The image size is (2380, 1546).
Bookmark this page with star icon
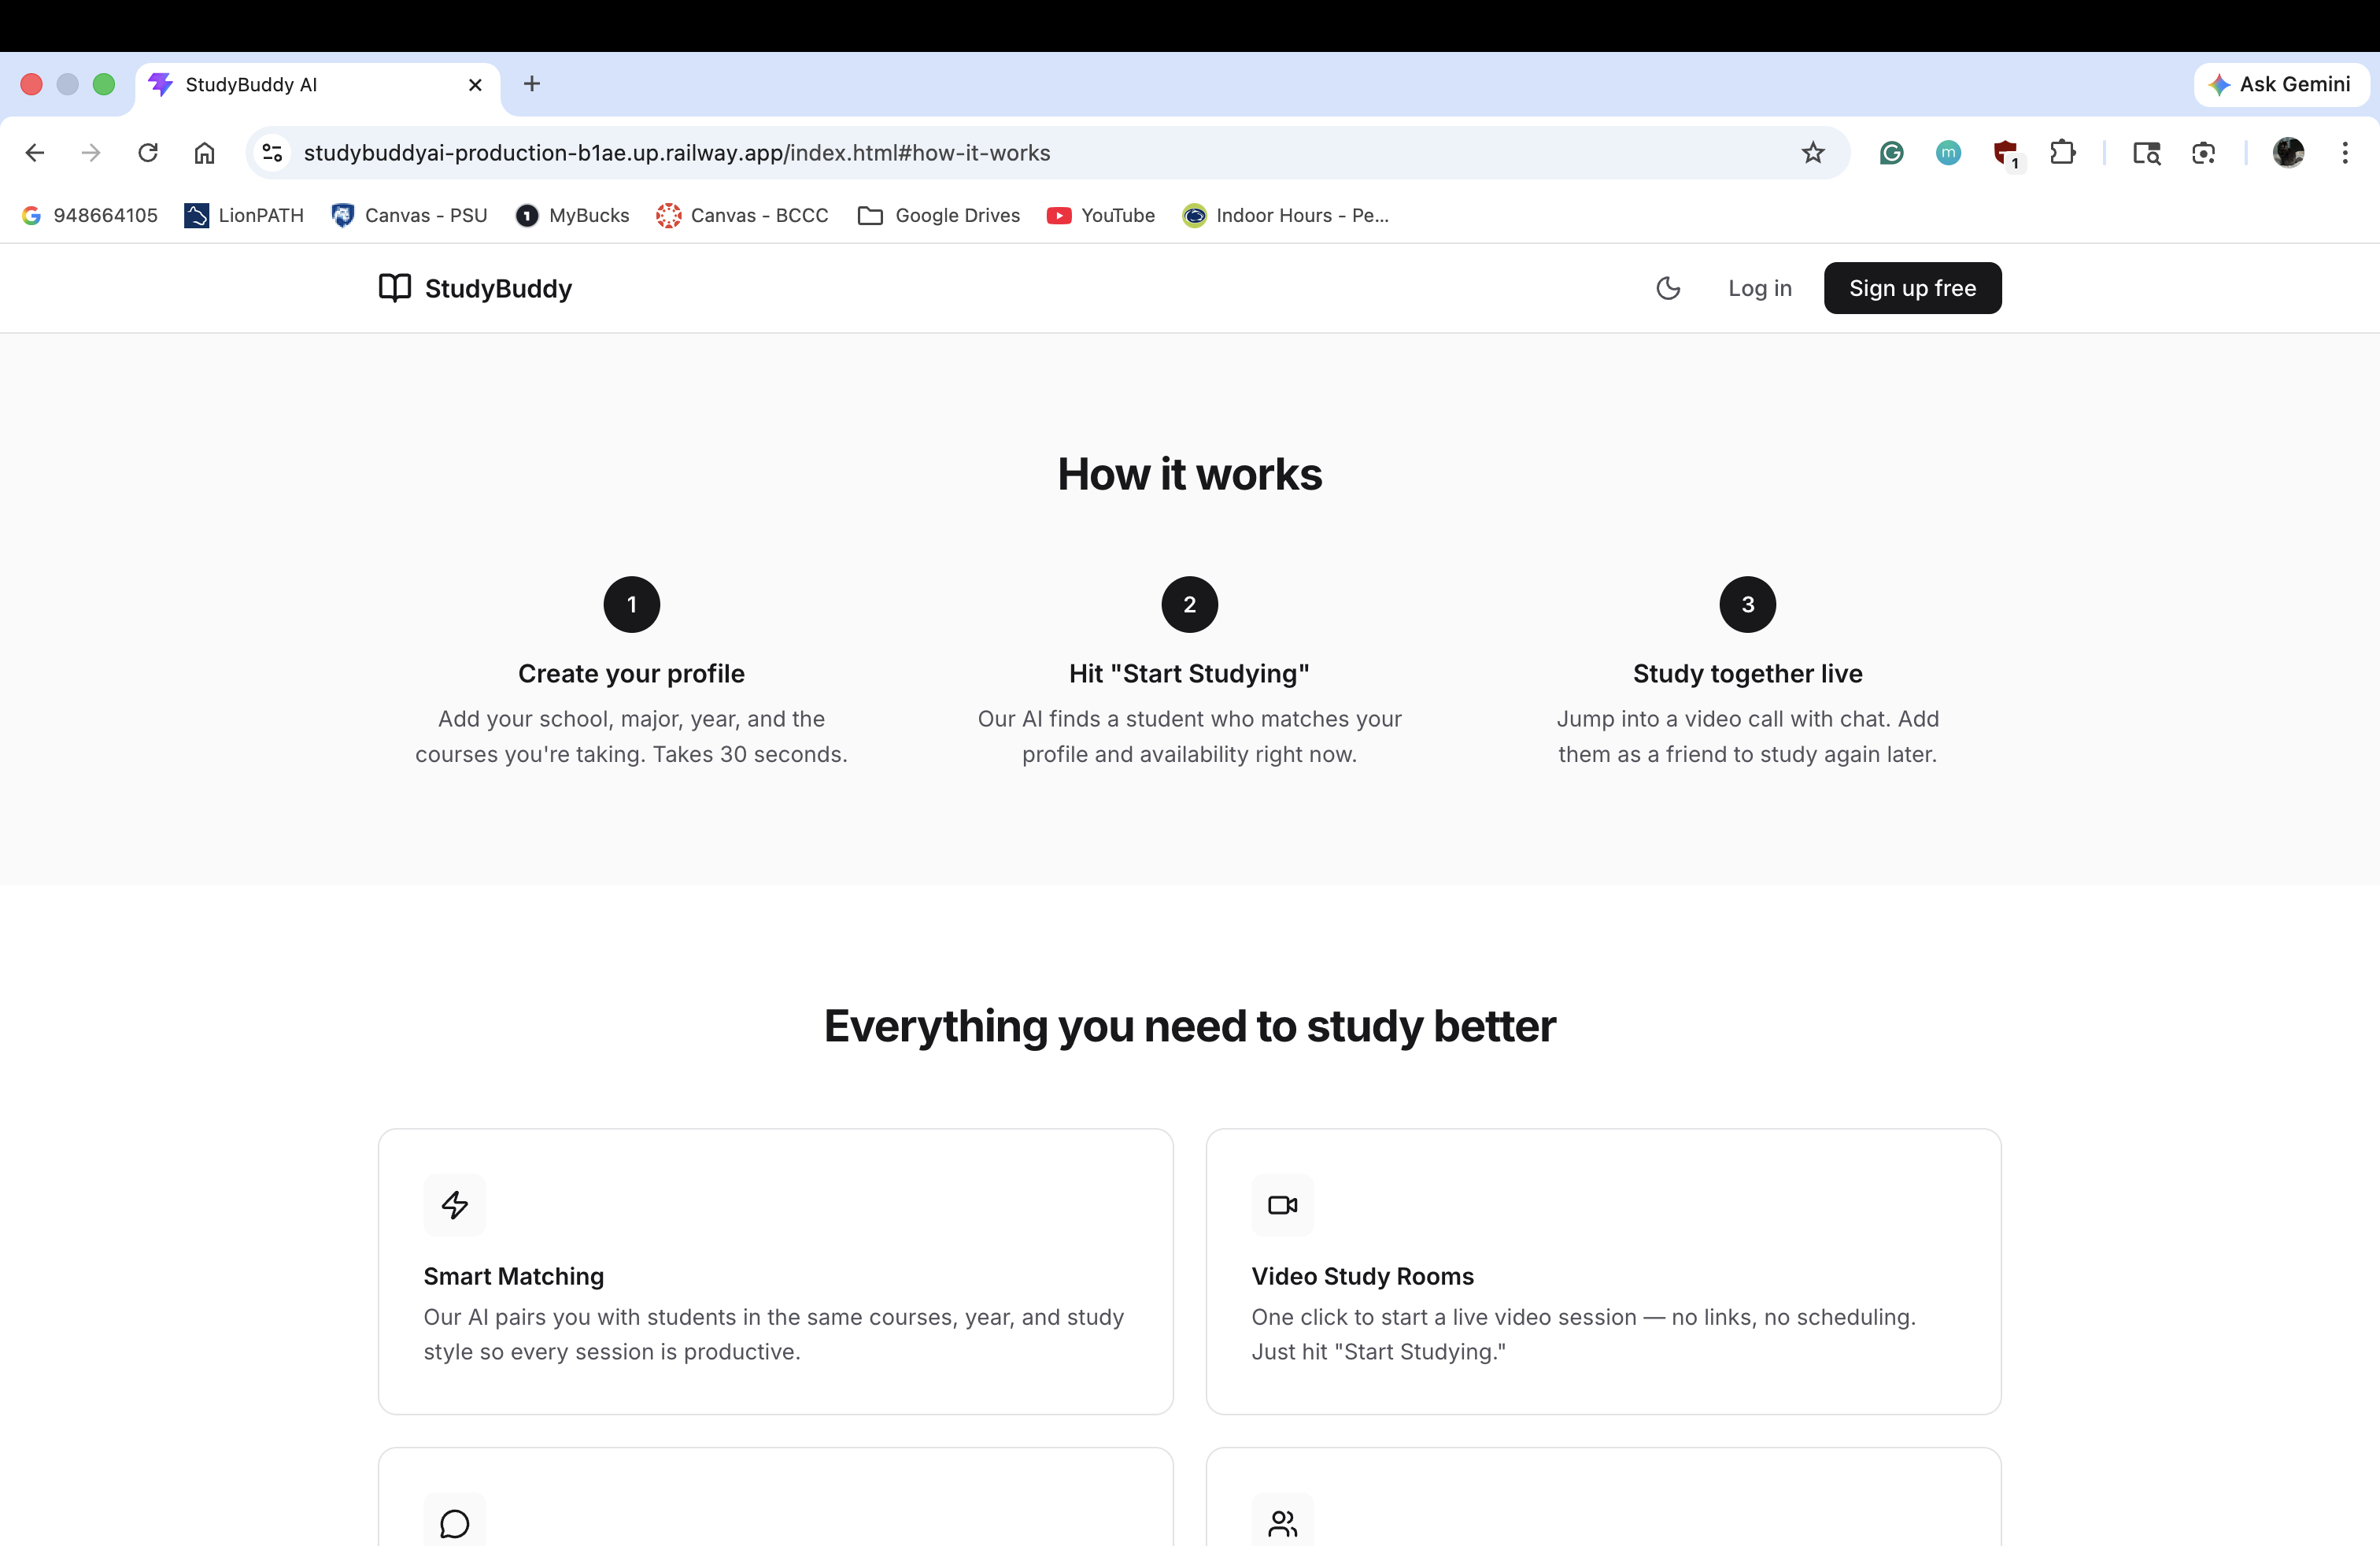click(x=1813, y=153)
